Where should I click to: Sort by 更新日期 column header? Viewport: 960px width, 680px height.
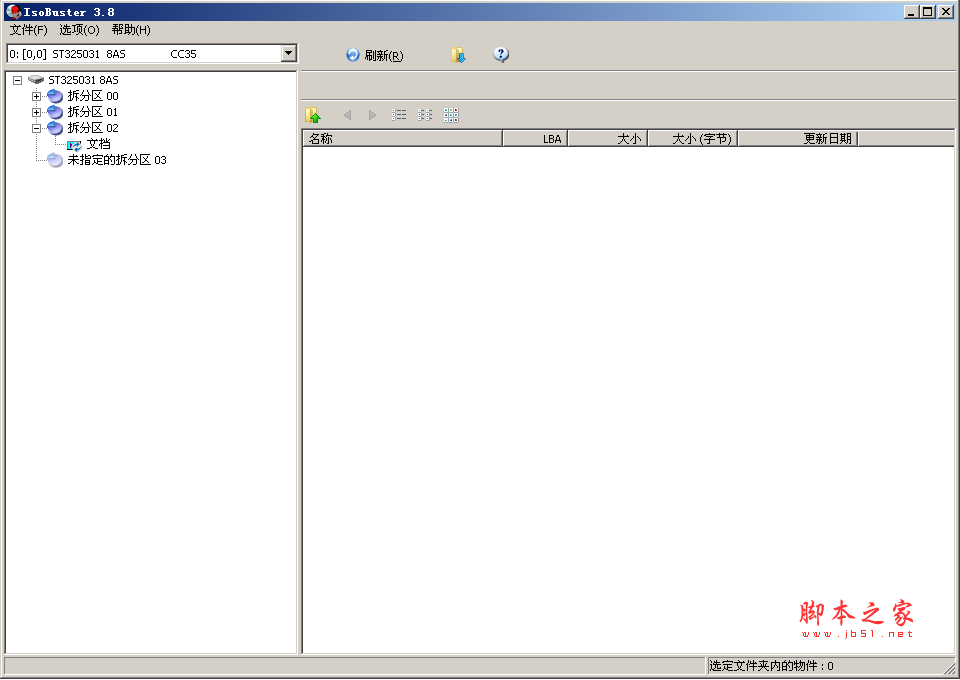(798, 139)
